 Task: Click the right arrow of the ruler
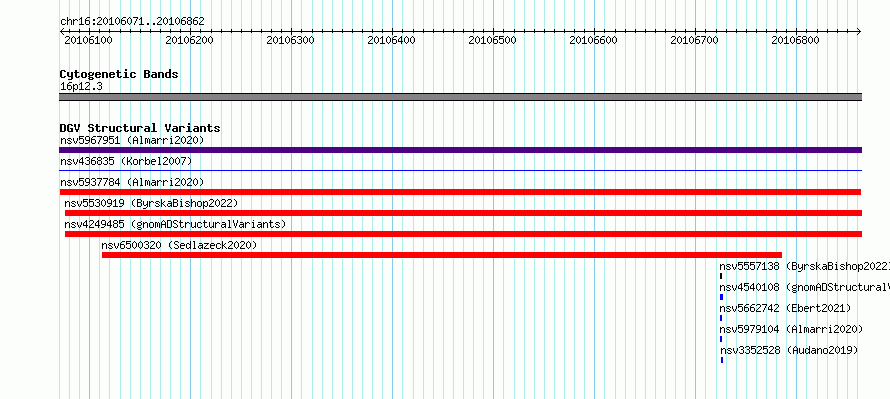point(859,32)
